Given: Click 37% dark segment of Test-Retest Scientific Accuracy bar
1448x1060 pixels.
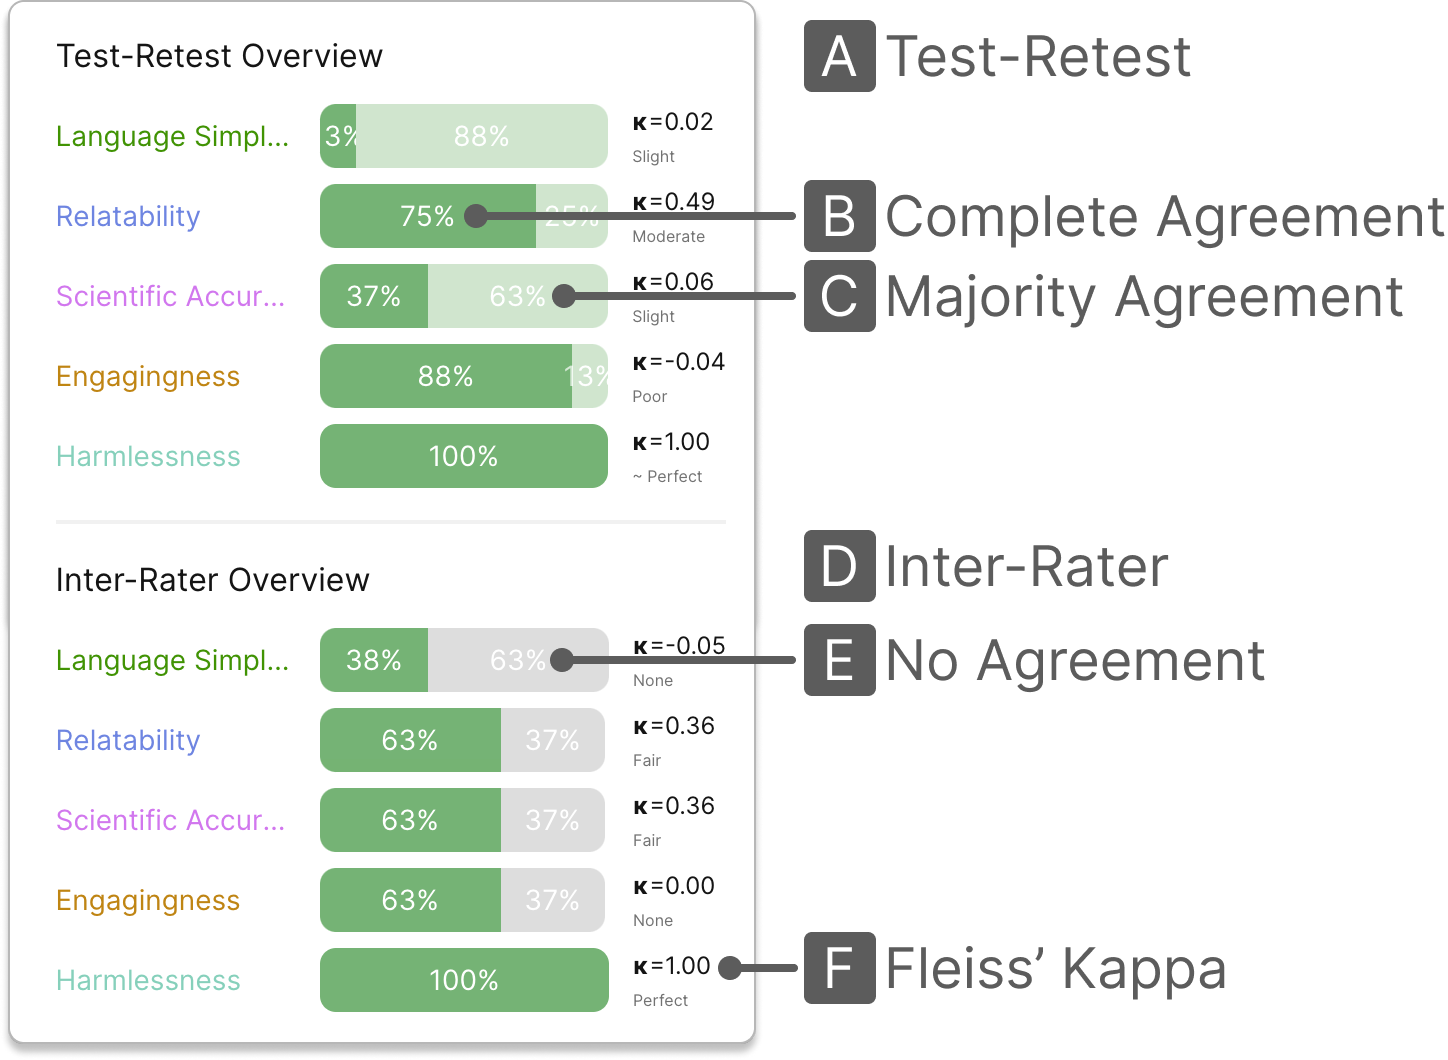Looking at the screenshot, I should (373, 296).
